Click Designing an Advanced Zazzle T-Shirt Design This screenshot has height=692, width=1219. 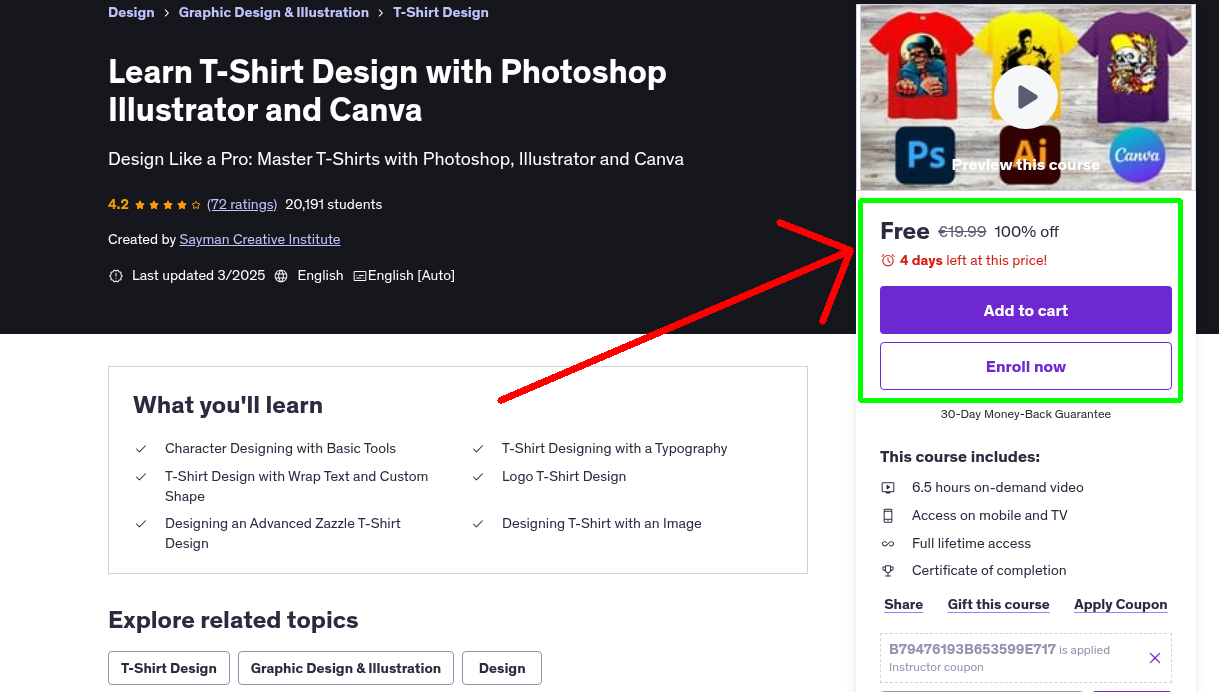click(283, 534)
